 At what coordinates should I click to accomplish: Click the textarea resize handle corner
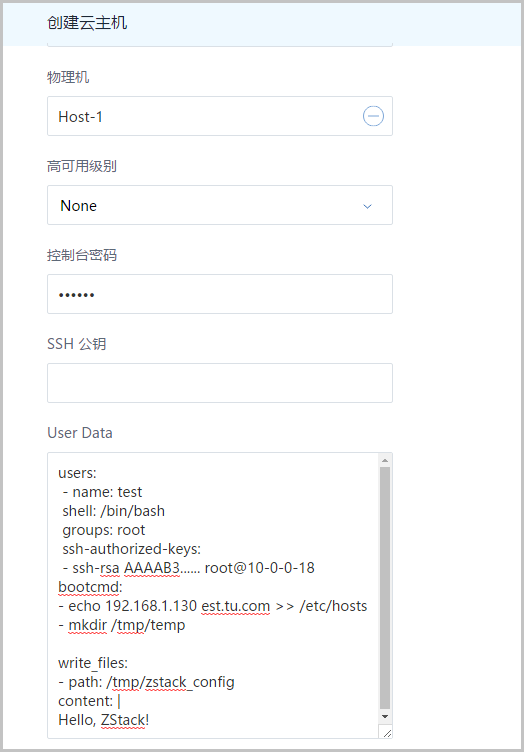(387, 732)
